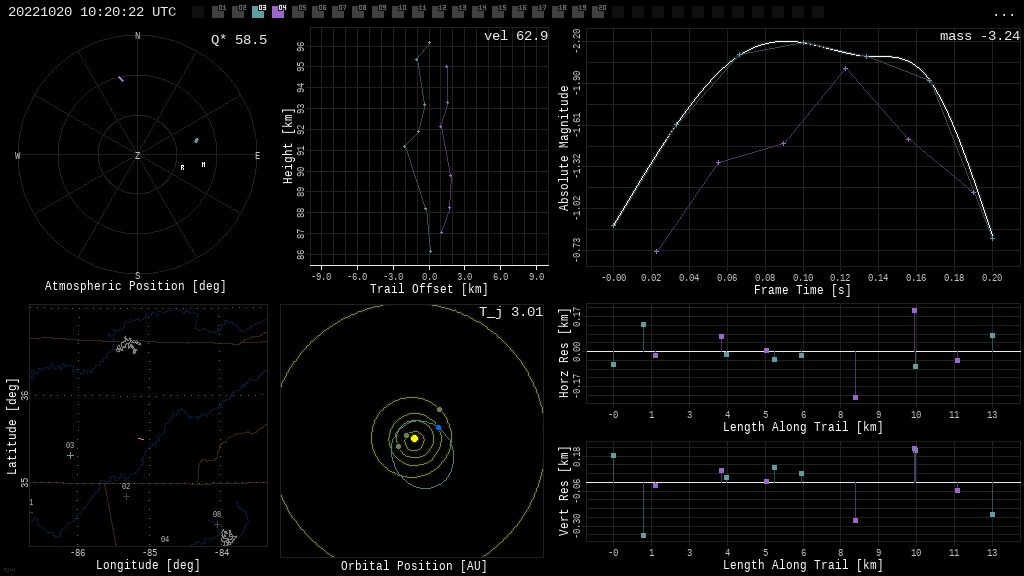Toggle the purple station 04 square
1024x576 pixels.
coord(278,12)
